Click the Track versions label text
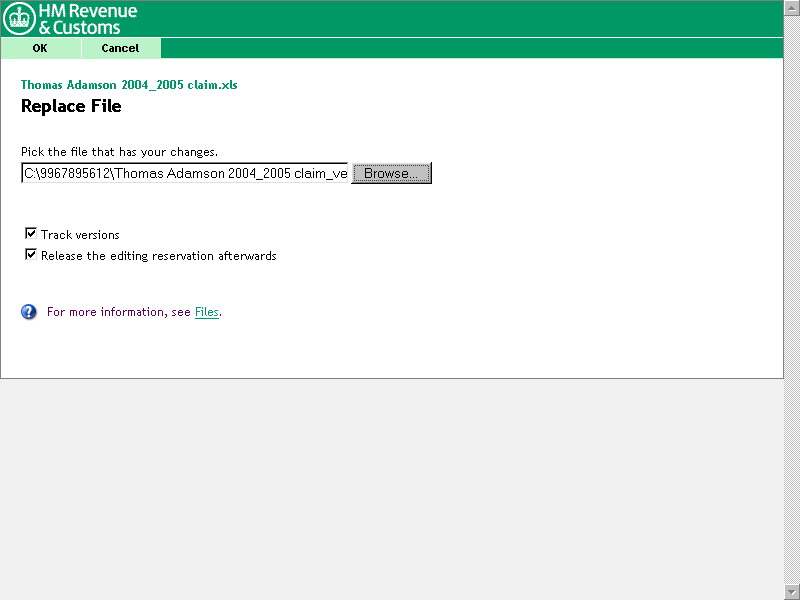 80,235
